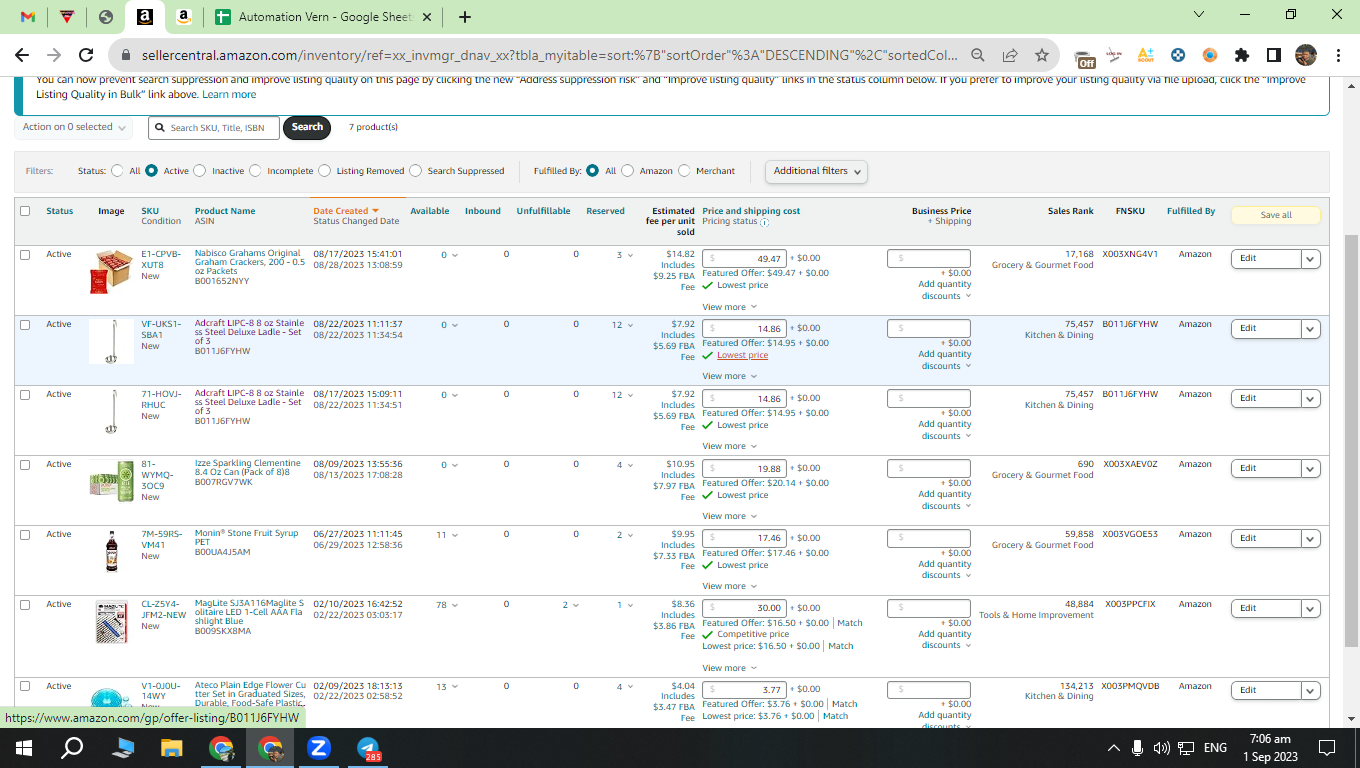Bookmark this page with the star icon

coord(1042,55)
